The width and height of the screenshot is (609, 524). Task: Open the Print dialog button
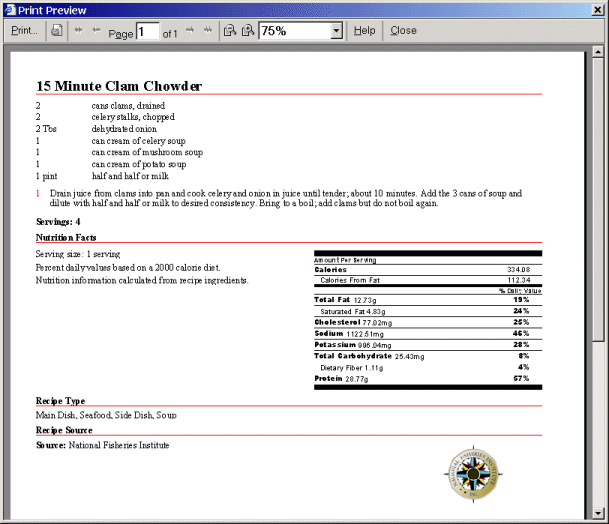[24, 31]
